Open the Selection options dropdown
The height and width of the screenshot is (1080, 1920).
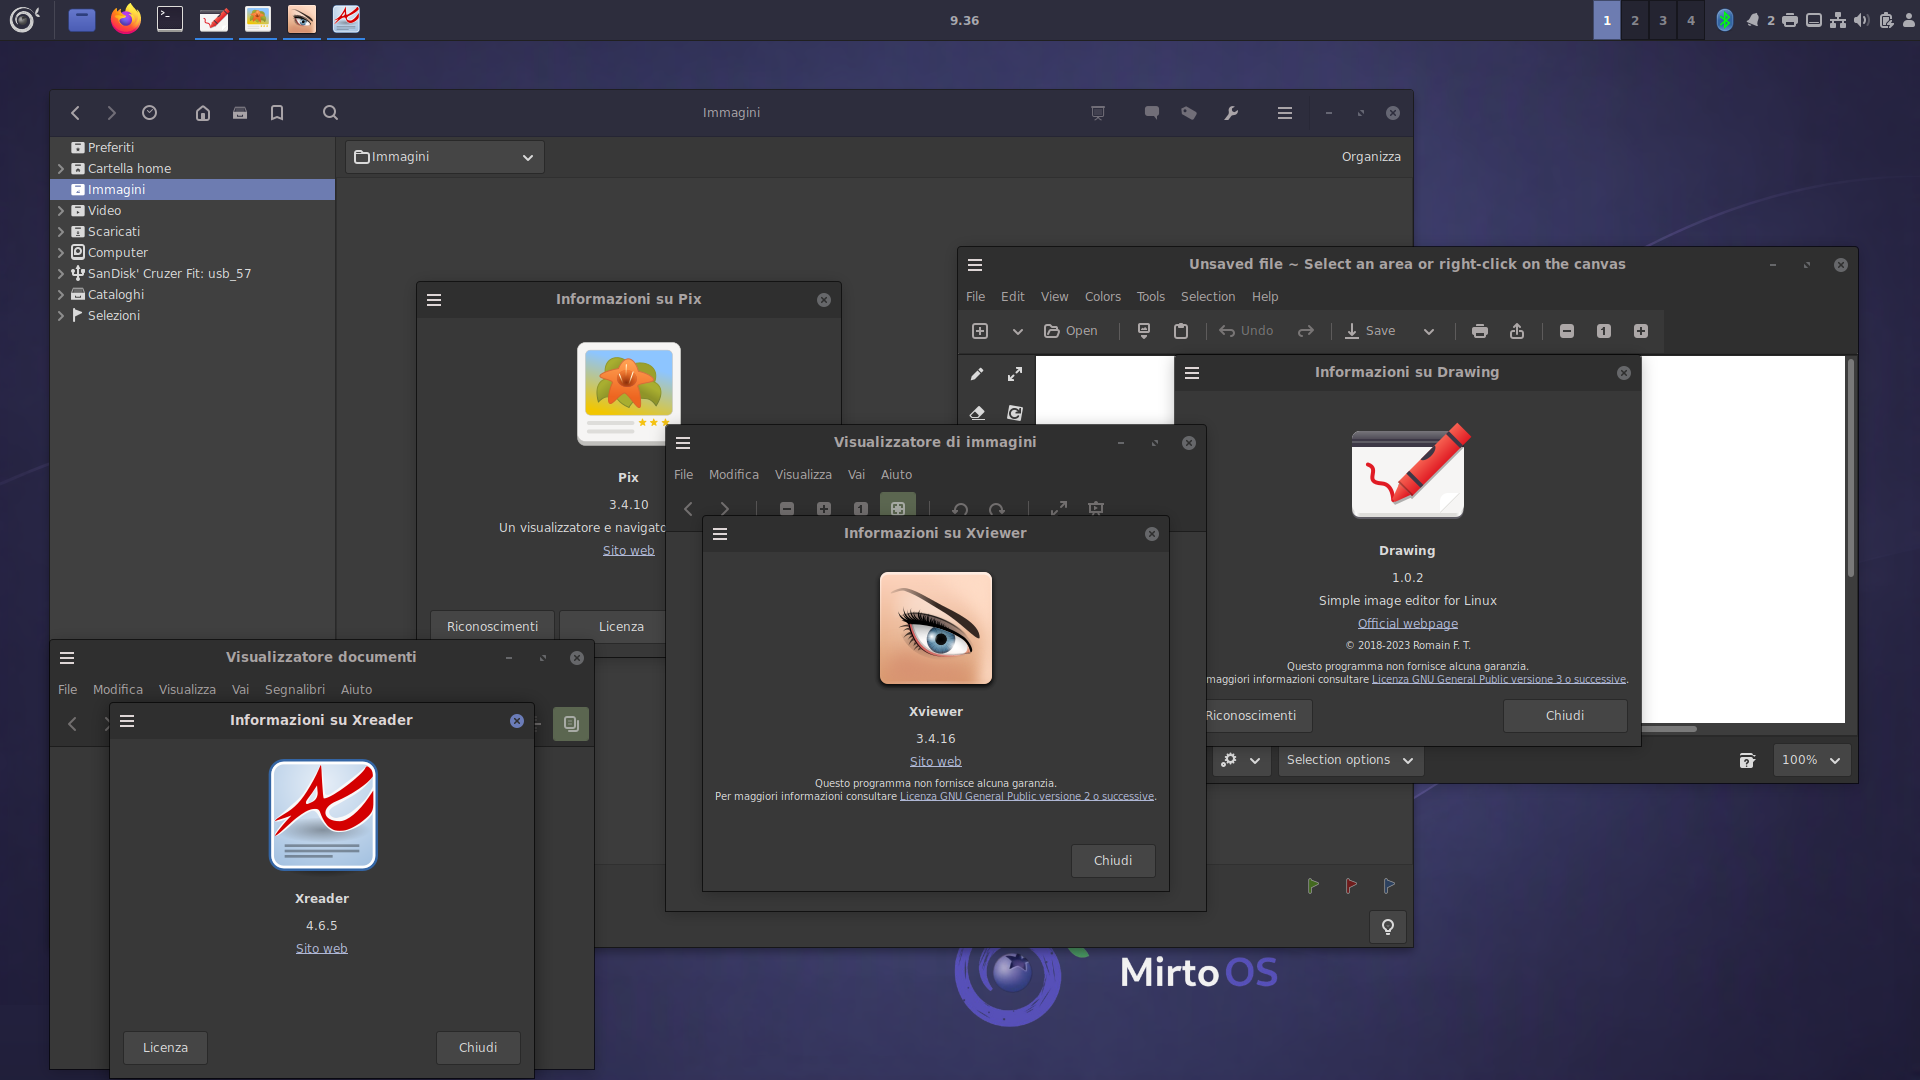point(1350,760)
